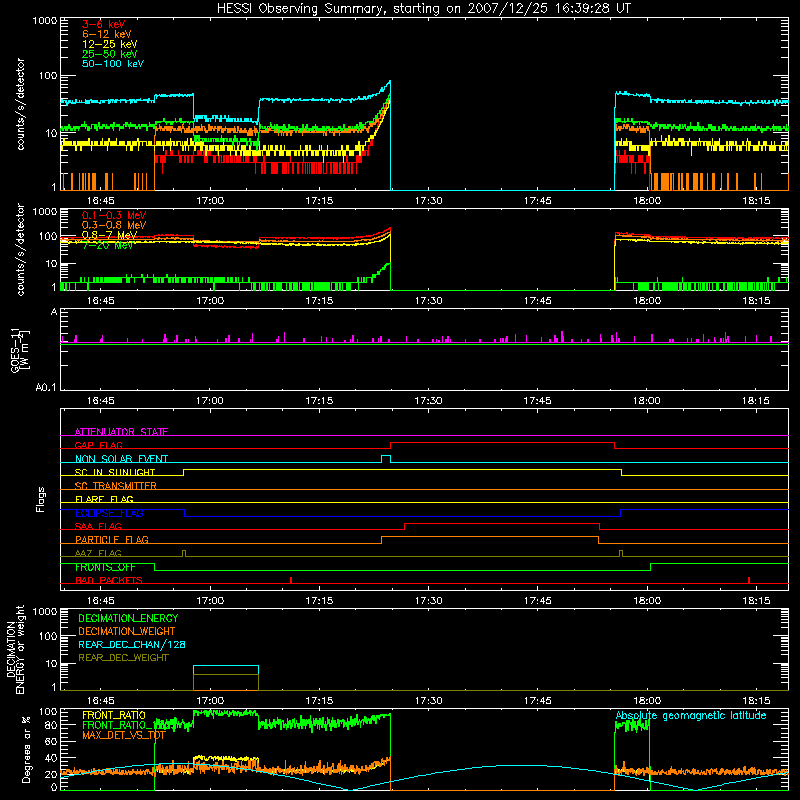Viewport: 800px width, 800px height.
Task: Select the NON_SOLAR_EVENT flag label
Action: point(121,459)
